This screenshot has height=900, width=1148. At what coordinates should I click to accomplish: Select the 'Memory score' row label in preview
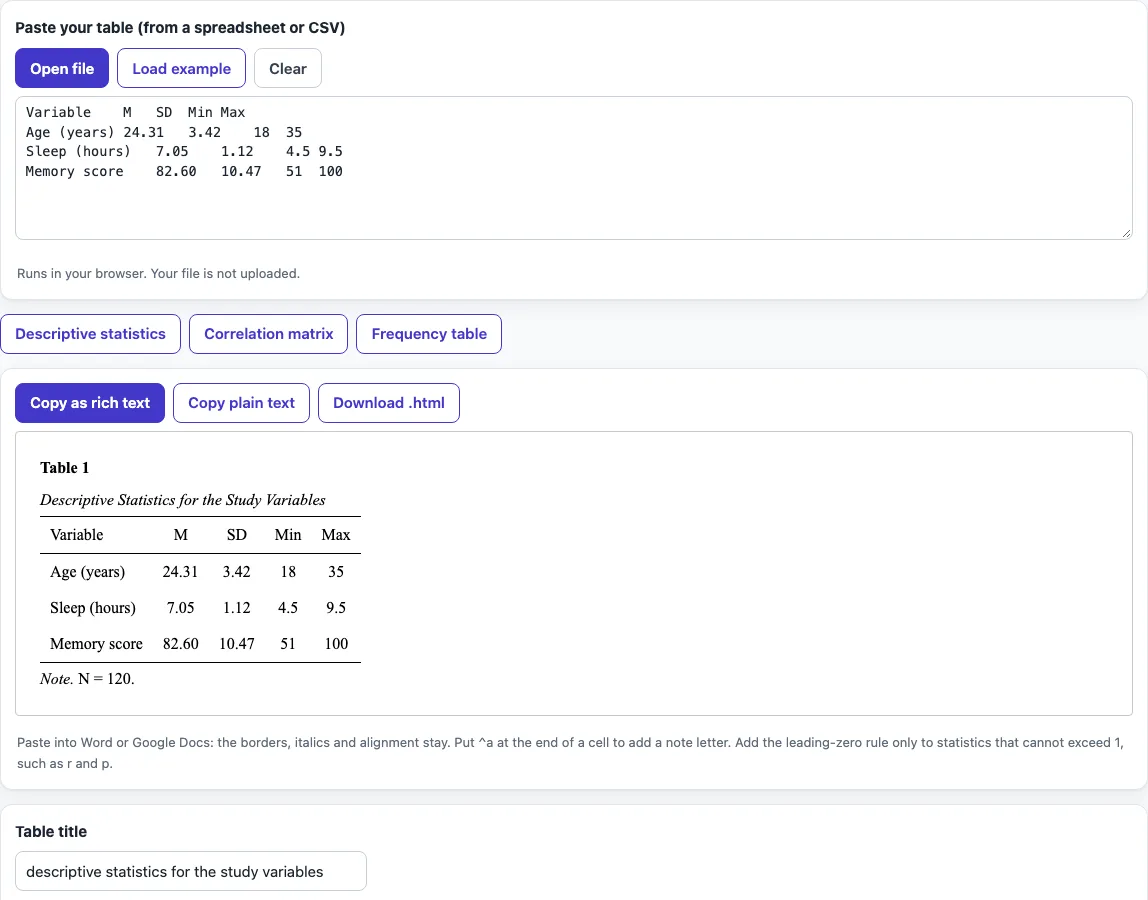96,644
